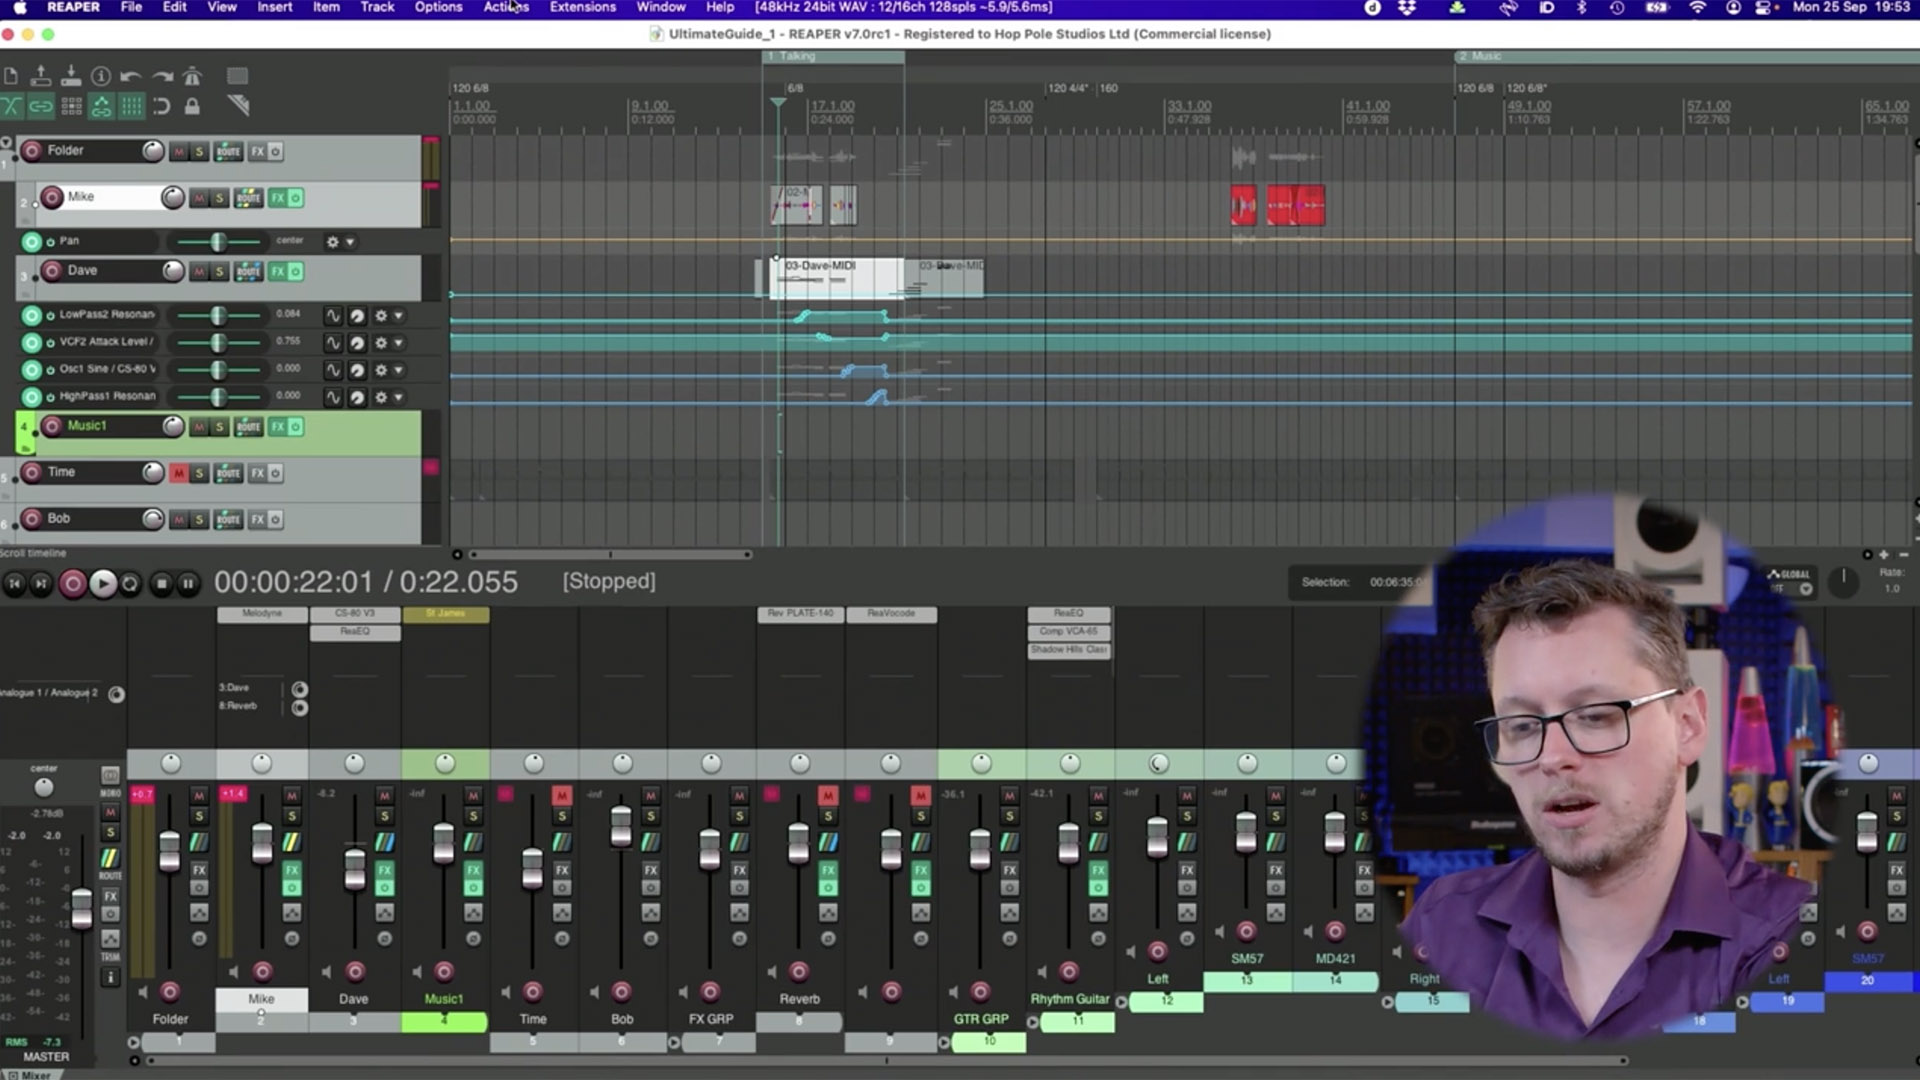Click the St James FX slot in the mixer

tap(448, 613)
